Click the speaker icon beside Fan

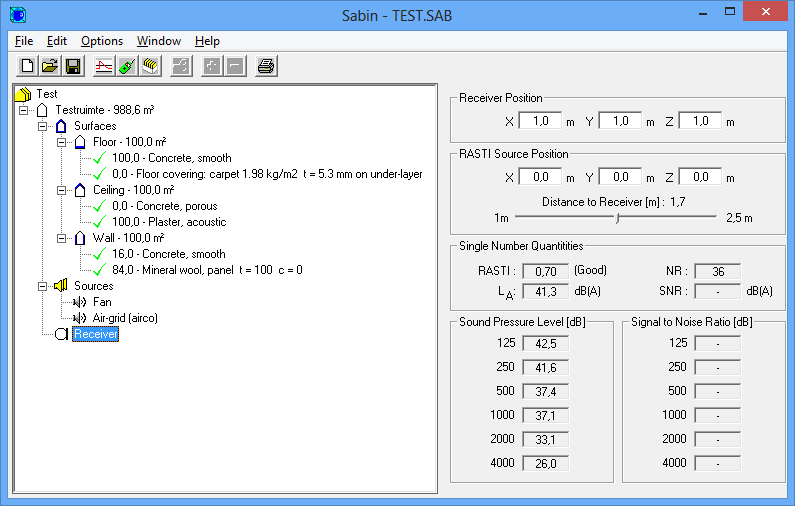80,302
